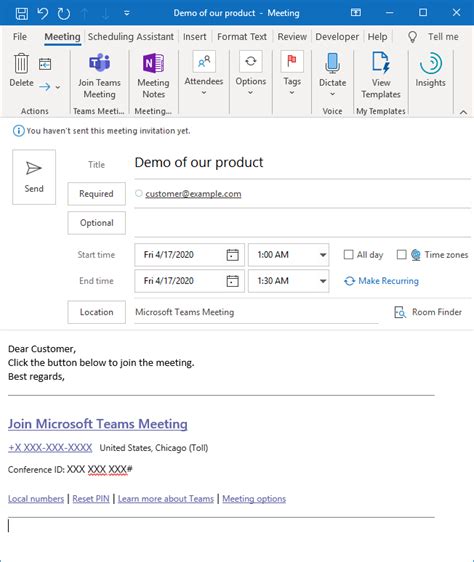Open the 1:00 AM start time dropdown
This screenshot has width=474, height=562.
(323, 255)
